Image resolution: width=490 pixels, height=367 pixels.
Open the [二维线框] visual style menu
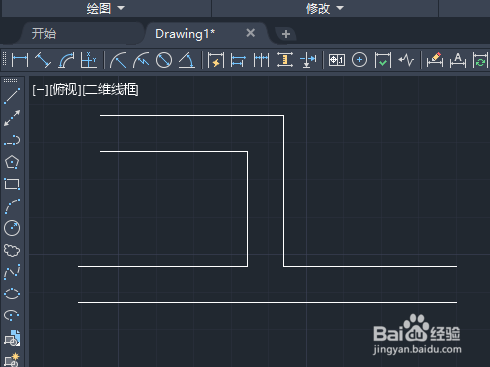click(x=110, y=90)
